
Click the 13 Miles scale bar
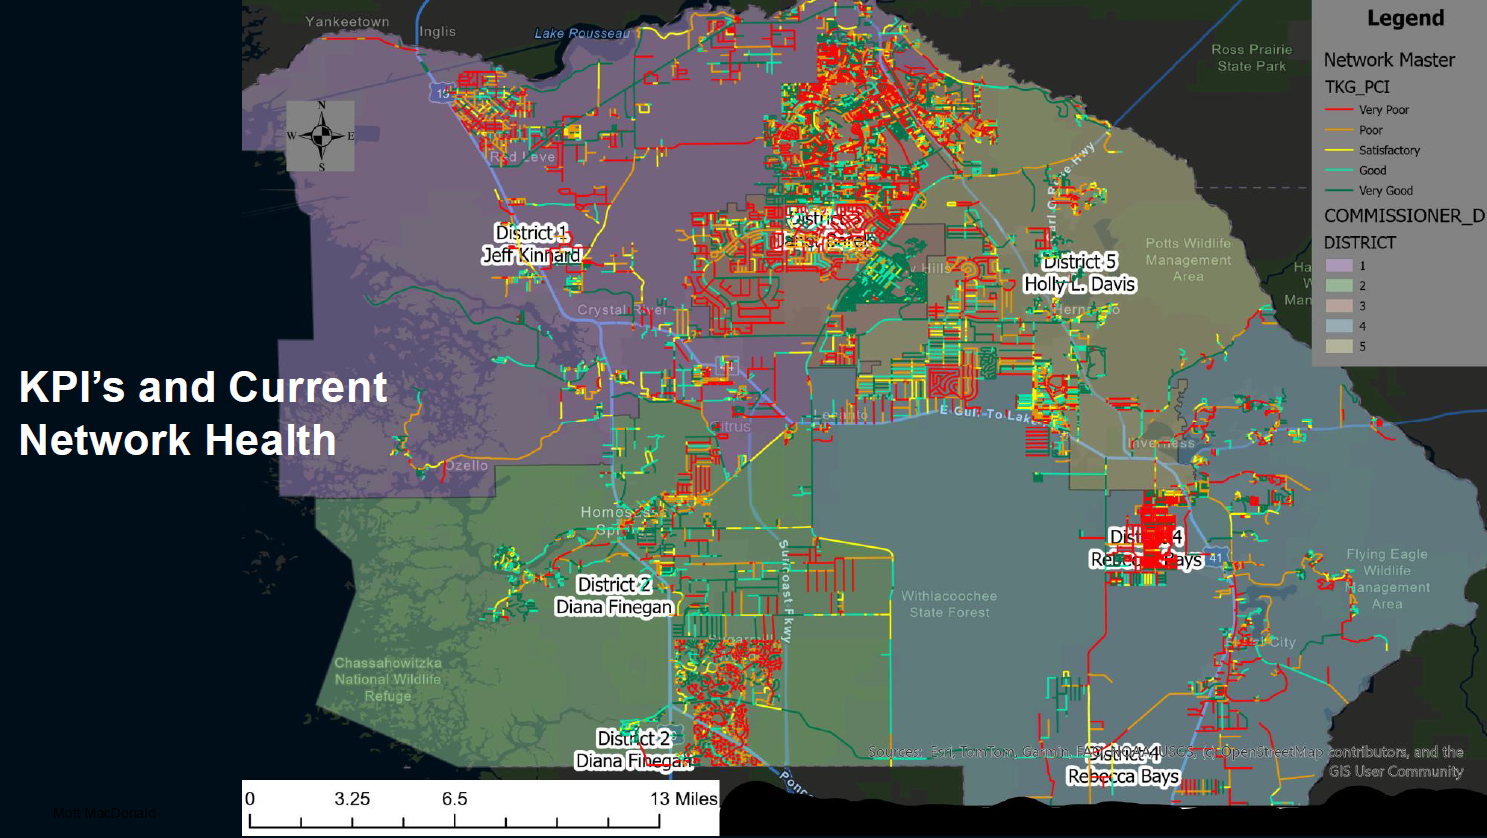pyautogui.click(x=480, y=810)
